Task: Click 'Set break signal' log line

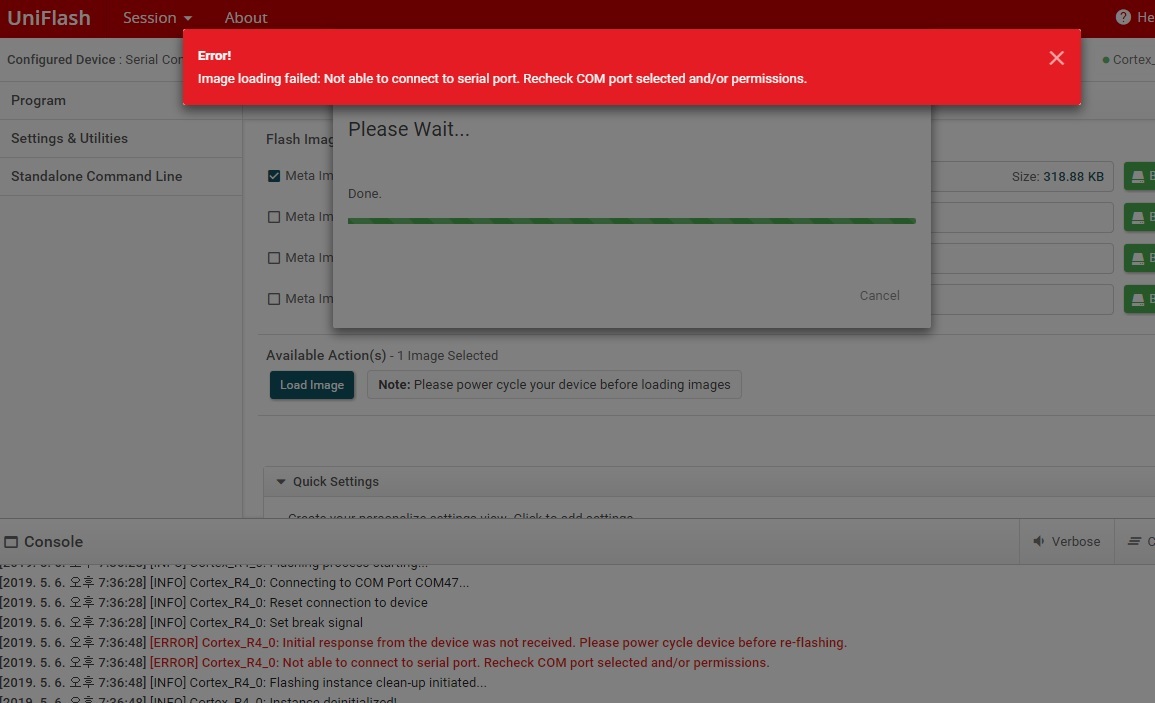Action: click(x=181, y=623)
